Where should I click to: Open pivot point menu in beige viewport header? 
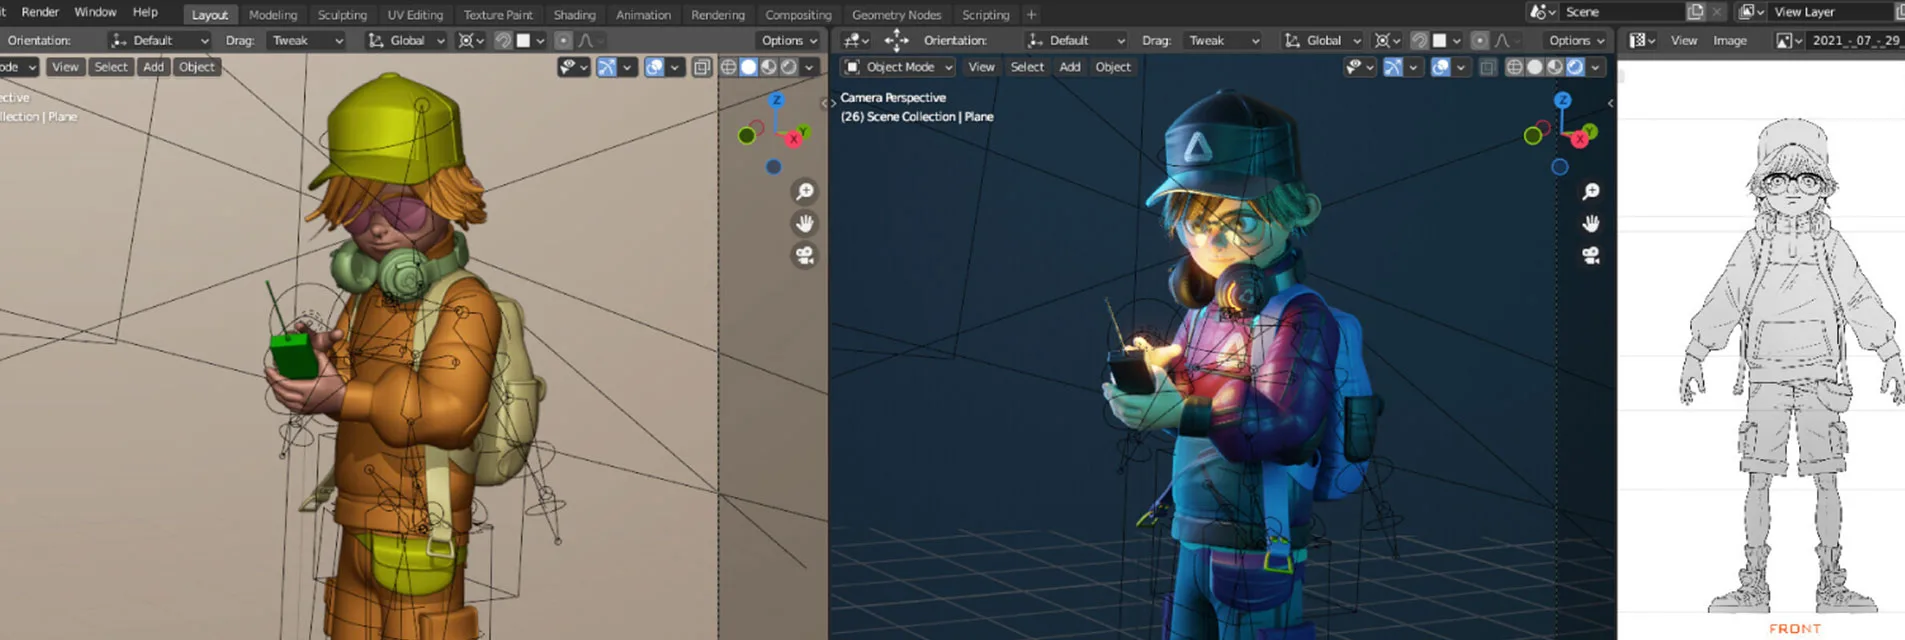tap(470, 40)
